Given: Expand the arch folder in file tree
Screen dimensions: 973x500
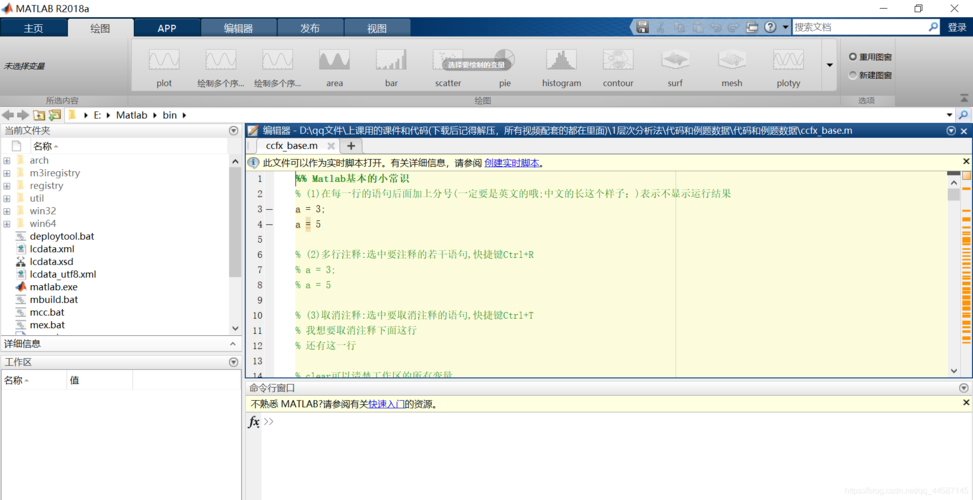Looking at the screenshot, I should pos(7,160).
